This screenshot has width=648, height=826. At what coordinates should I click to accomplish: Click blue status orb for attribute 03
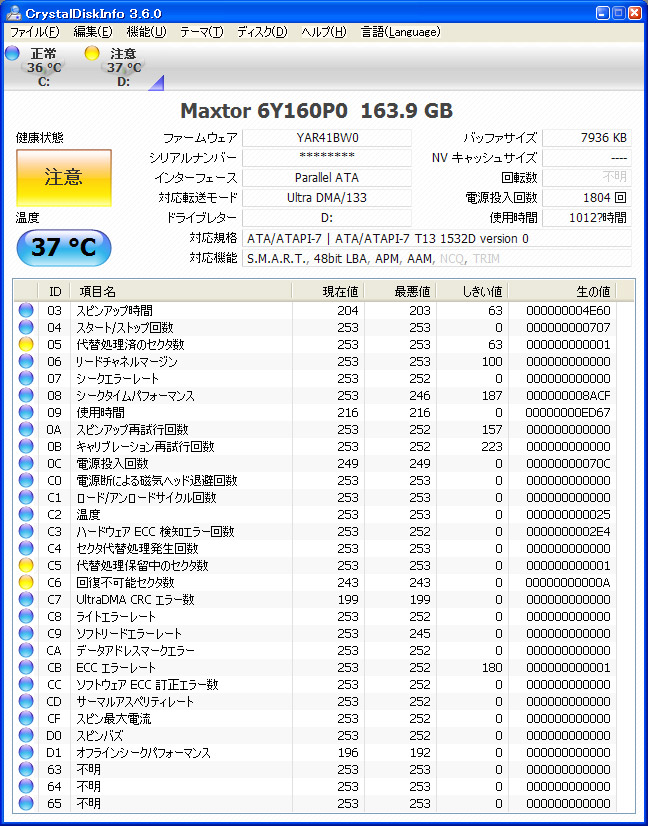tap(26, 310)
